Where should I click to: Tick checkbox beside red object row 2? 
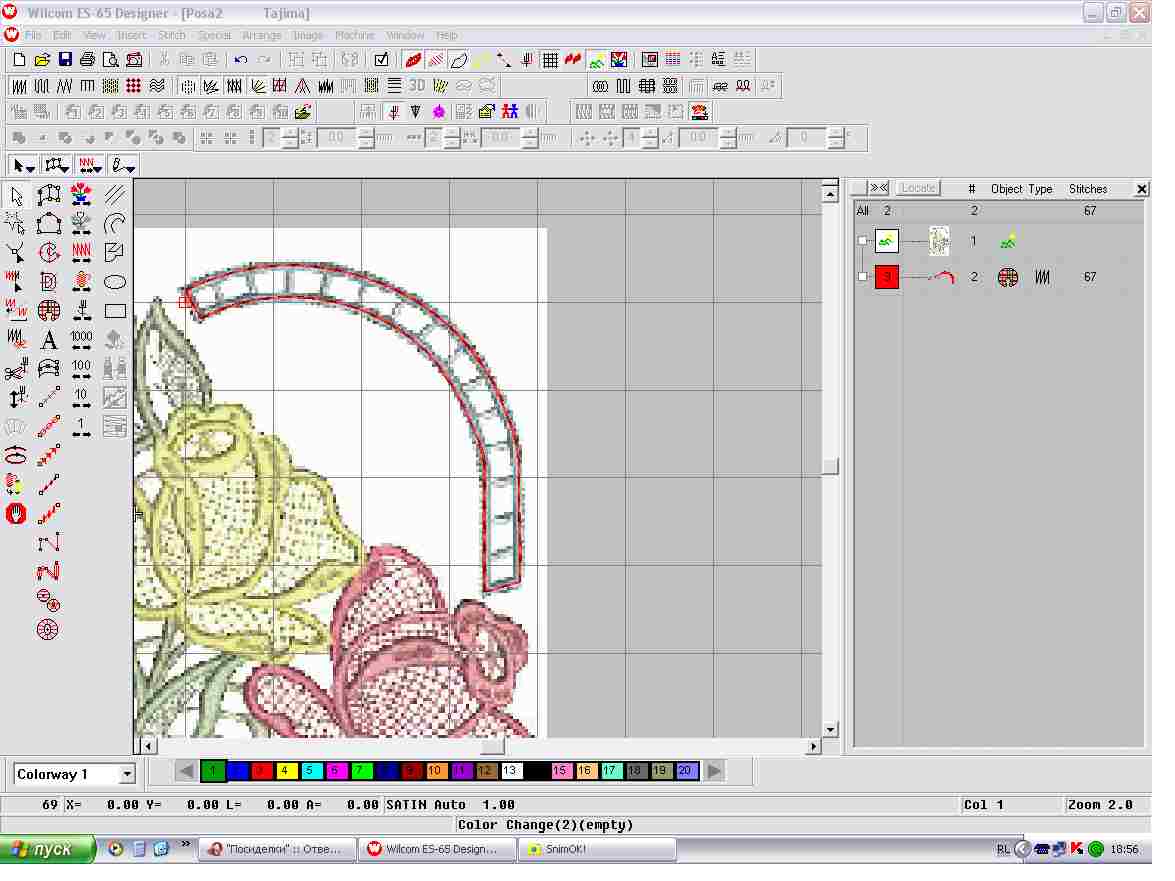(863, 277)
